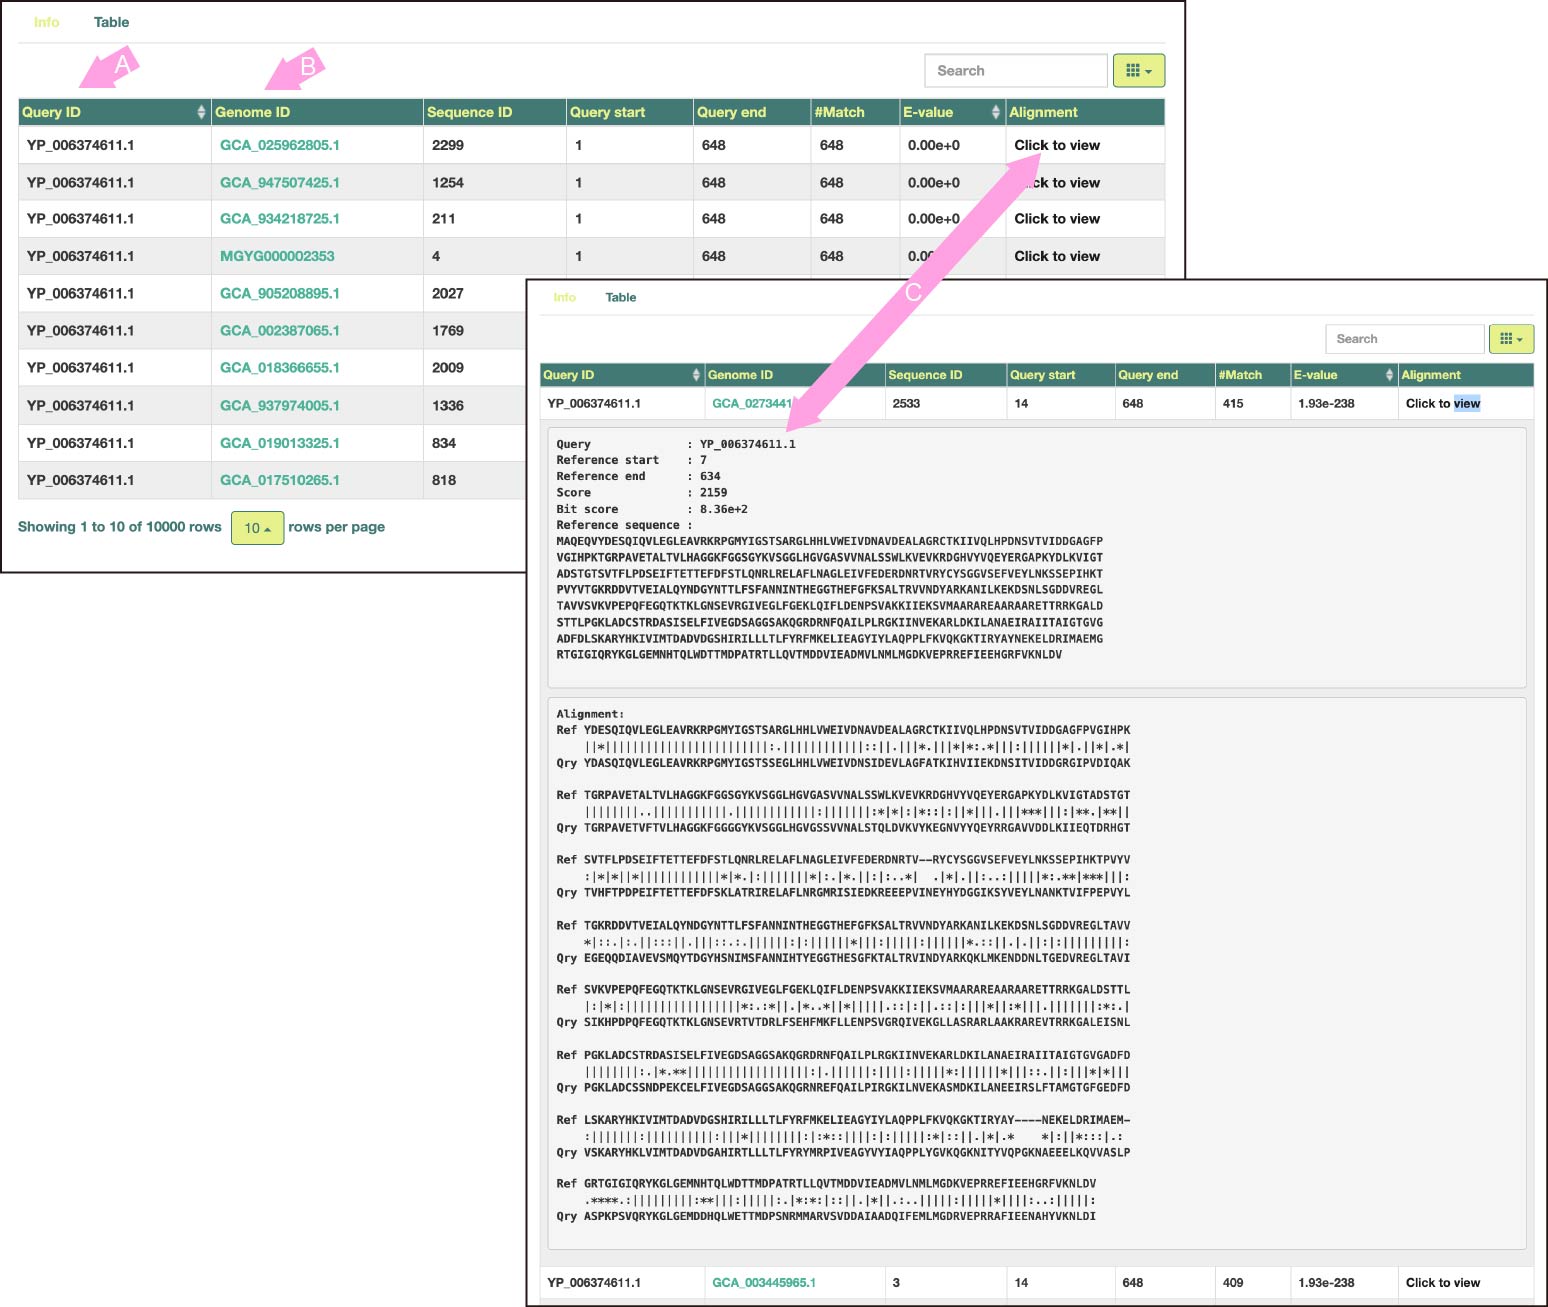Sort upper table by E-value arrows
Image resolution: width=1548 pixels, height=1307 pixels.
(995, 112)
